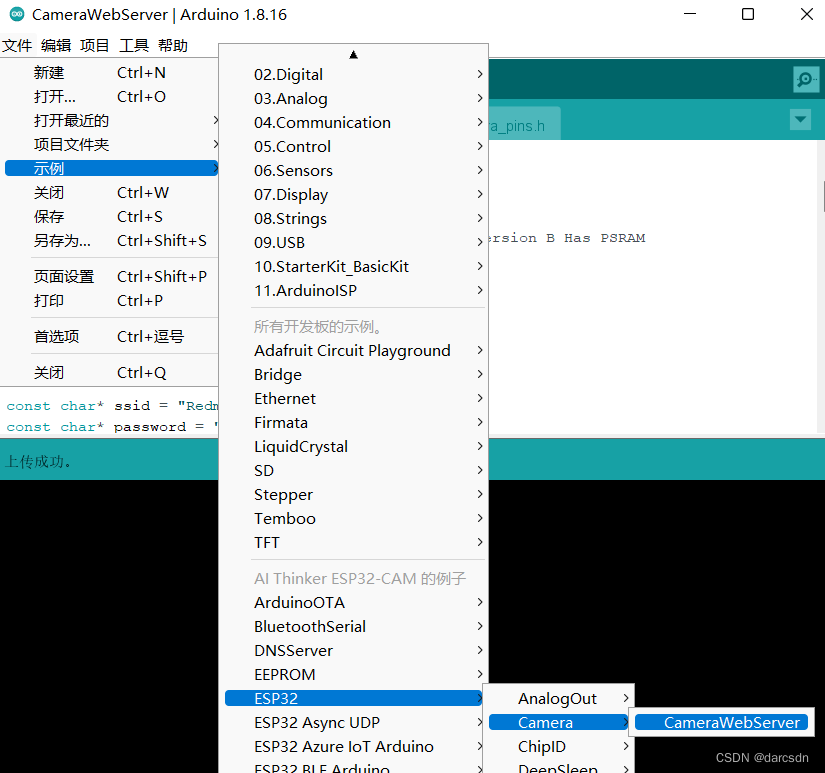Open the Firmata examples submenu

[354, 423]
